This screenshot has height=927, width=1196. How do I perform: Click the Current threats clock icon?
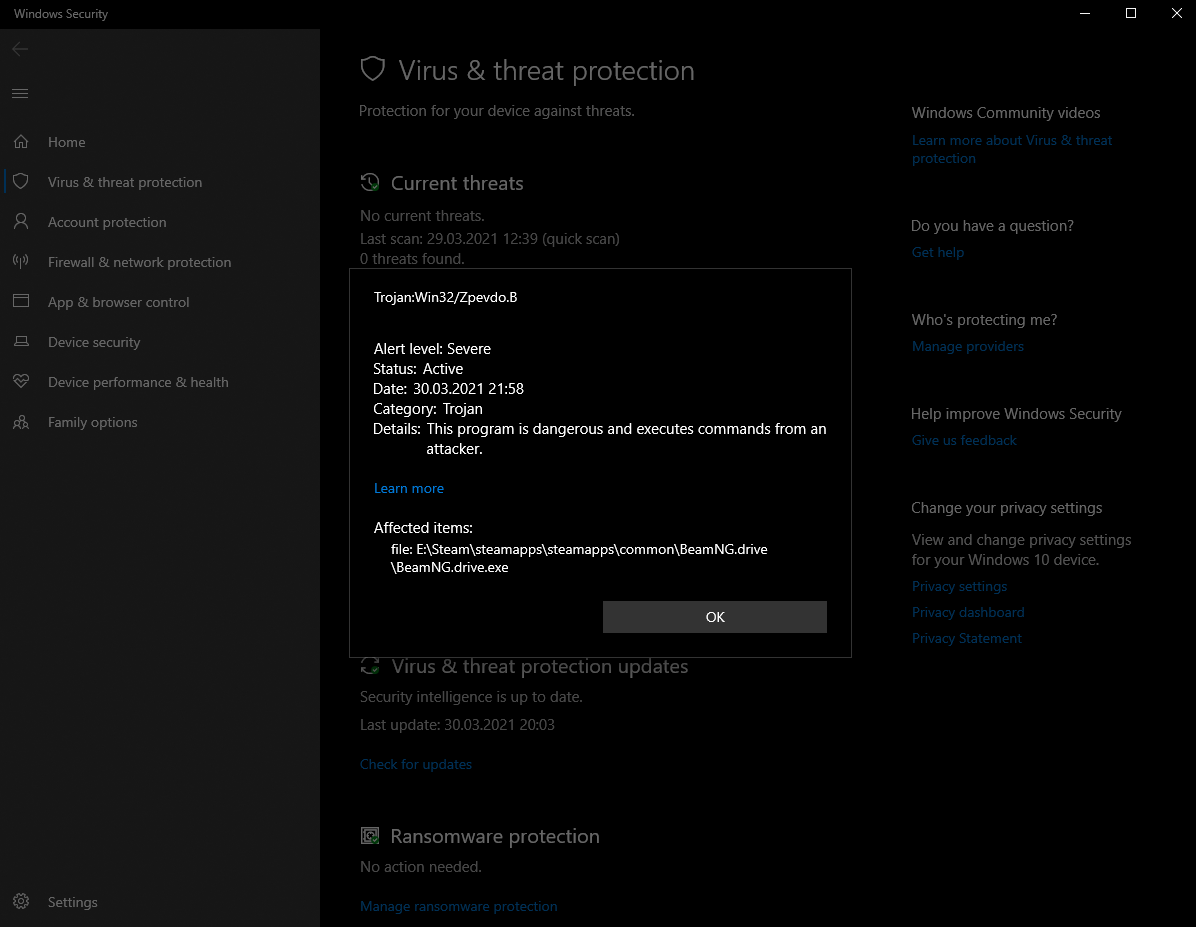tap(370, 182)
